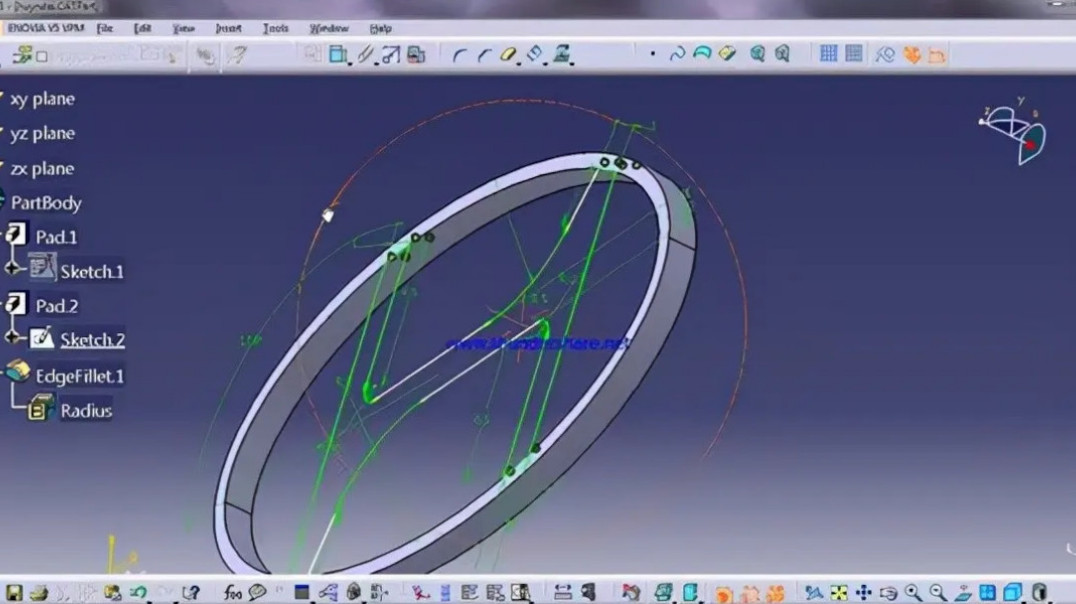This screenshot has height=604, width=1076.
Task: Open the Formula f(x) tool
Action: (233, 592)
